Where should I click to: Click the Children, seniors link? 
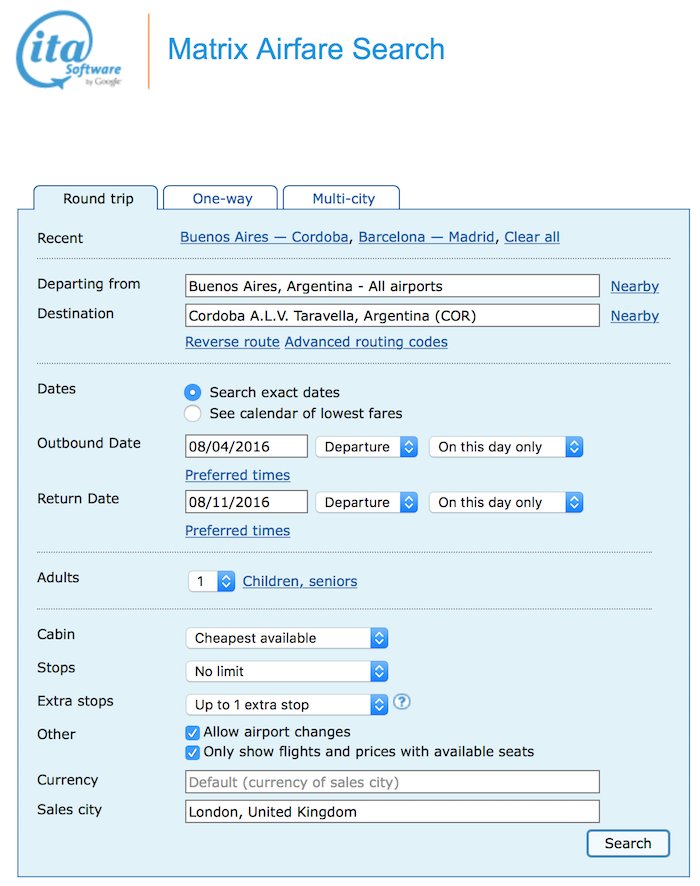[x=300, y=581]
